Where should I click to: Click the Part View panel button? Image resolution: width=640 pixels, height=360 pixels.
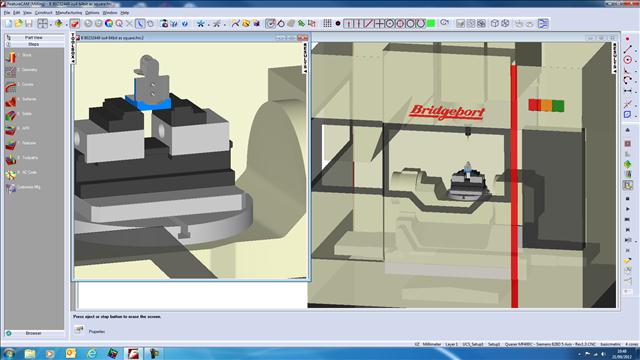tap(34, 38)
